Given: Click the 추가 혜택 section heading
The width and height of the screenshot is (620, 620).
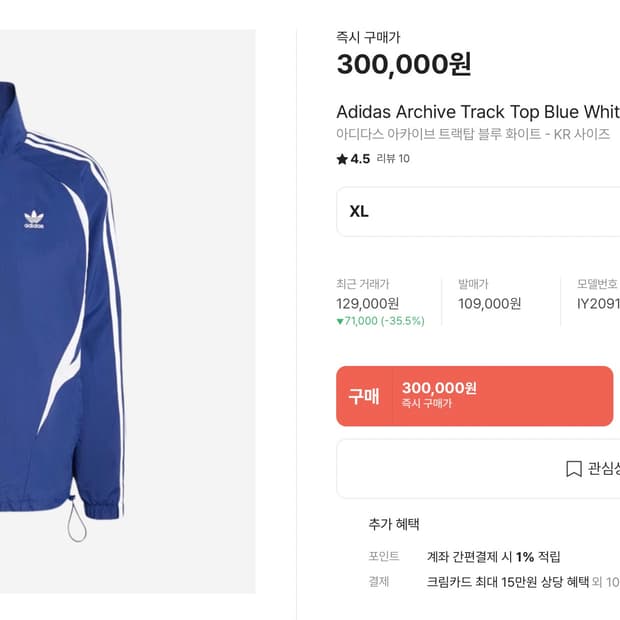Looking at the screenshot, I should (394, 524).
